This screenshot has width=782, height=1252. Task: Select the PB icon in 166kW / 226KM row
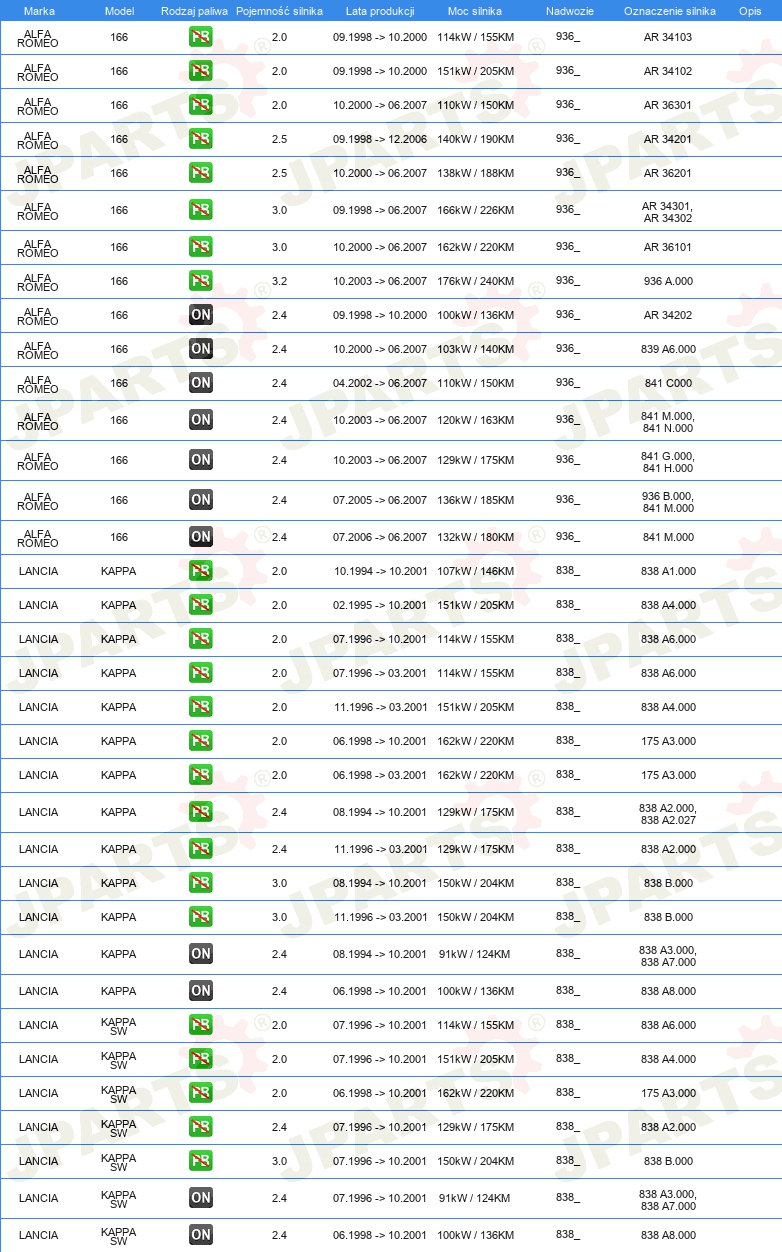(x=200, y=211)
